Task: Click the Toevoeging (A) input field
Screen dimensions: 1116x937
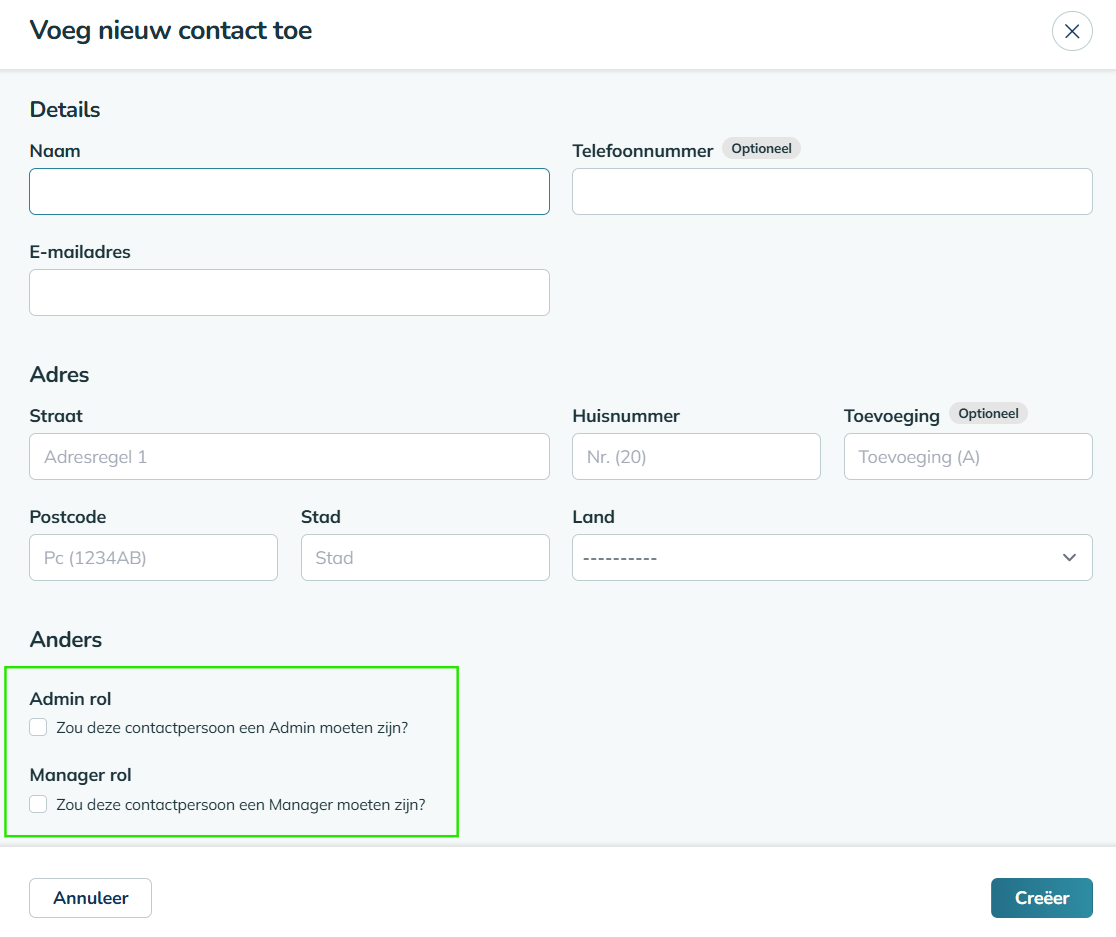Action: (968, 456)
